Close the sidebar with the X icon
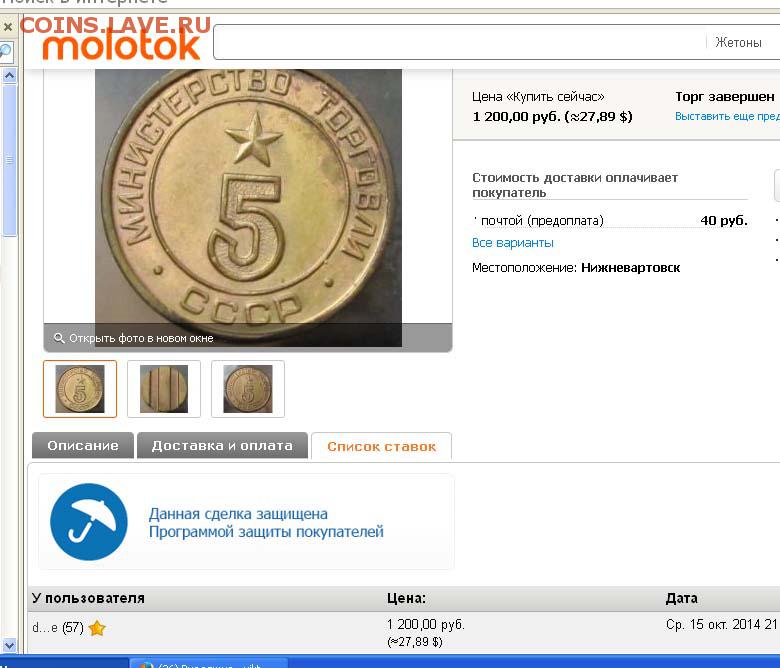 tap(8, 27)
